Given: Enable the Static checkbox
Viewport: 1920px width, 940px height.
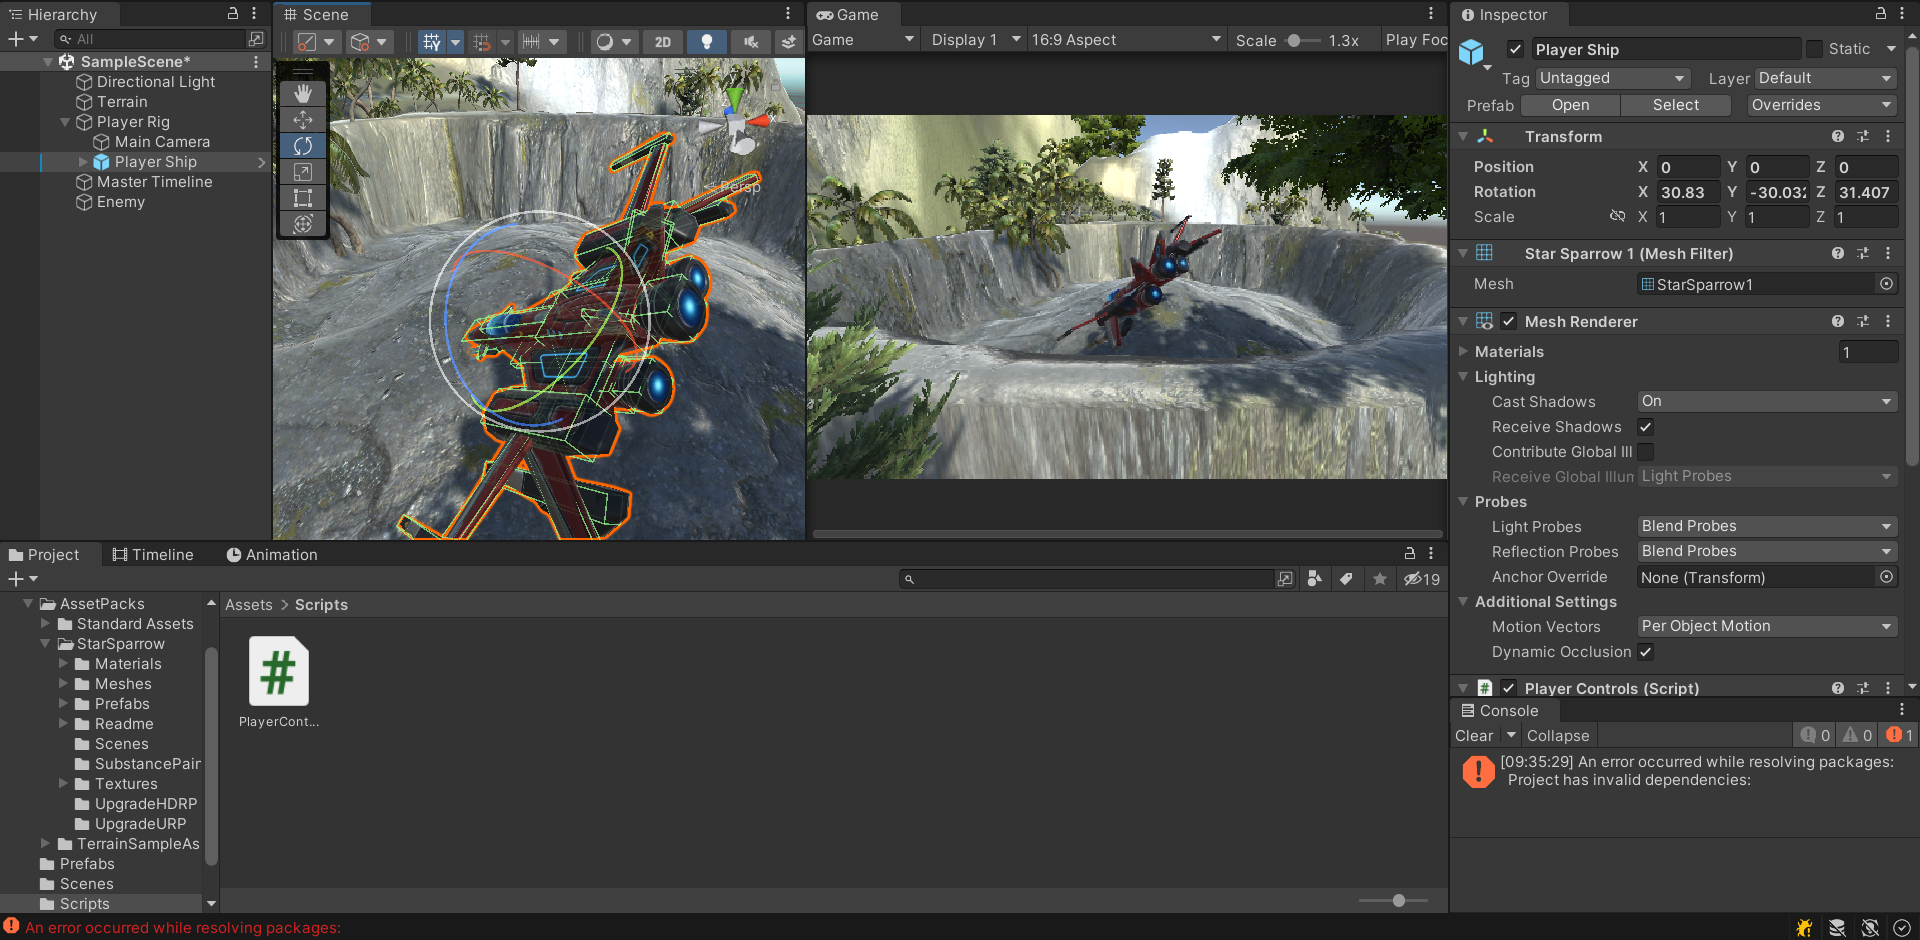Looking at the screenshot, I should tap(1814, 49).
